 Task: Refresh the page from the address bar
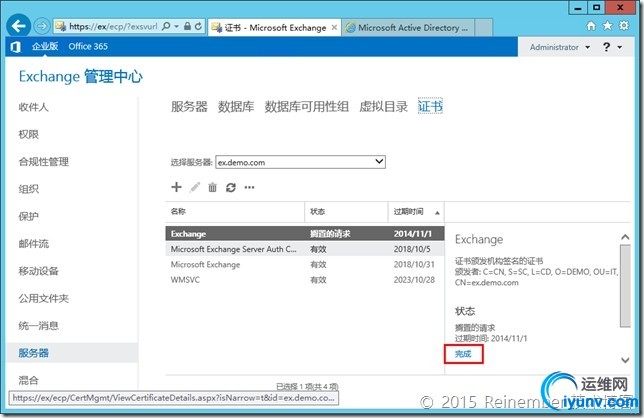pyautogui.click(x=198, y=26)
